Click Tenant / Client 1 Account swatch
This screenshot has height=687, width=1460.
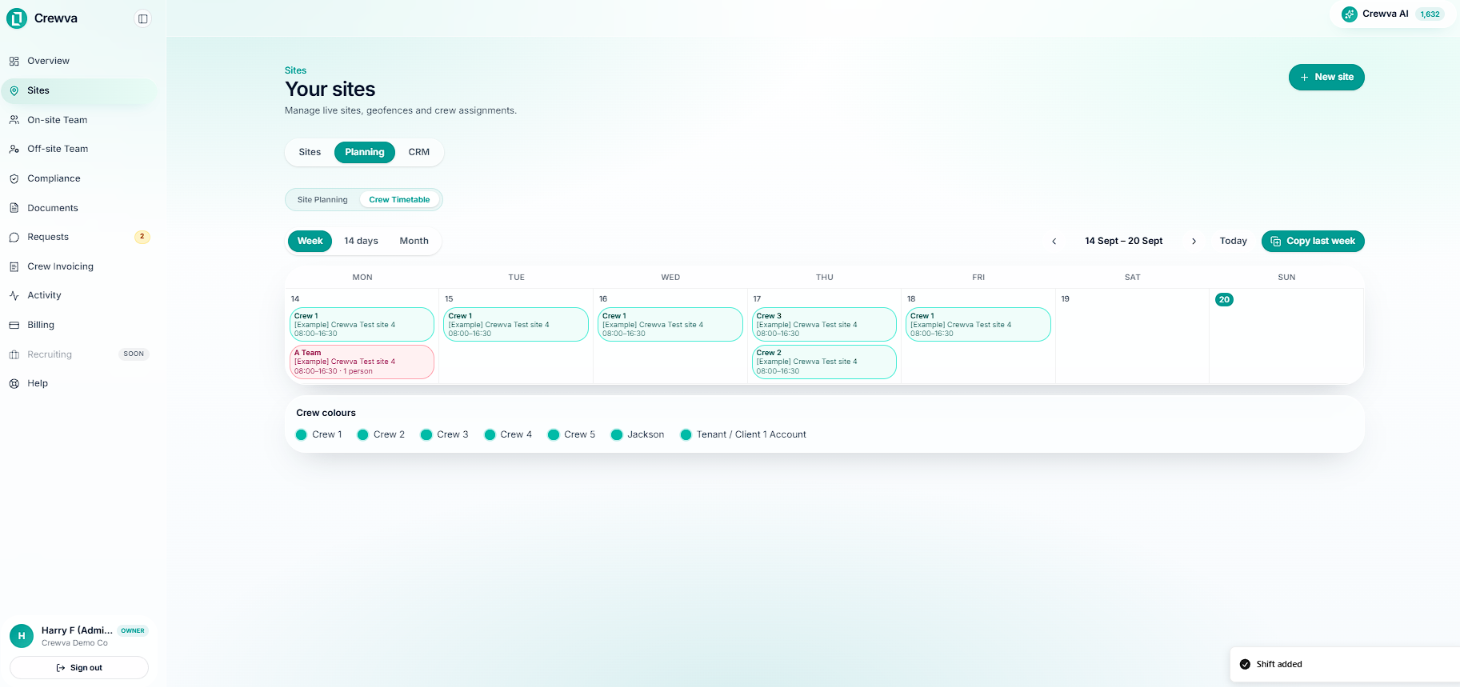[686, 435]
